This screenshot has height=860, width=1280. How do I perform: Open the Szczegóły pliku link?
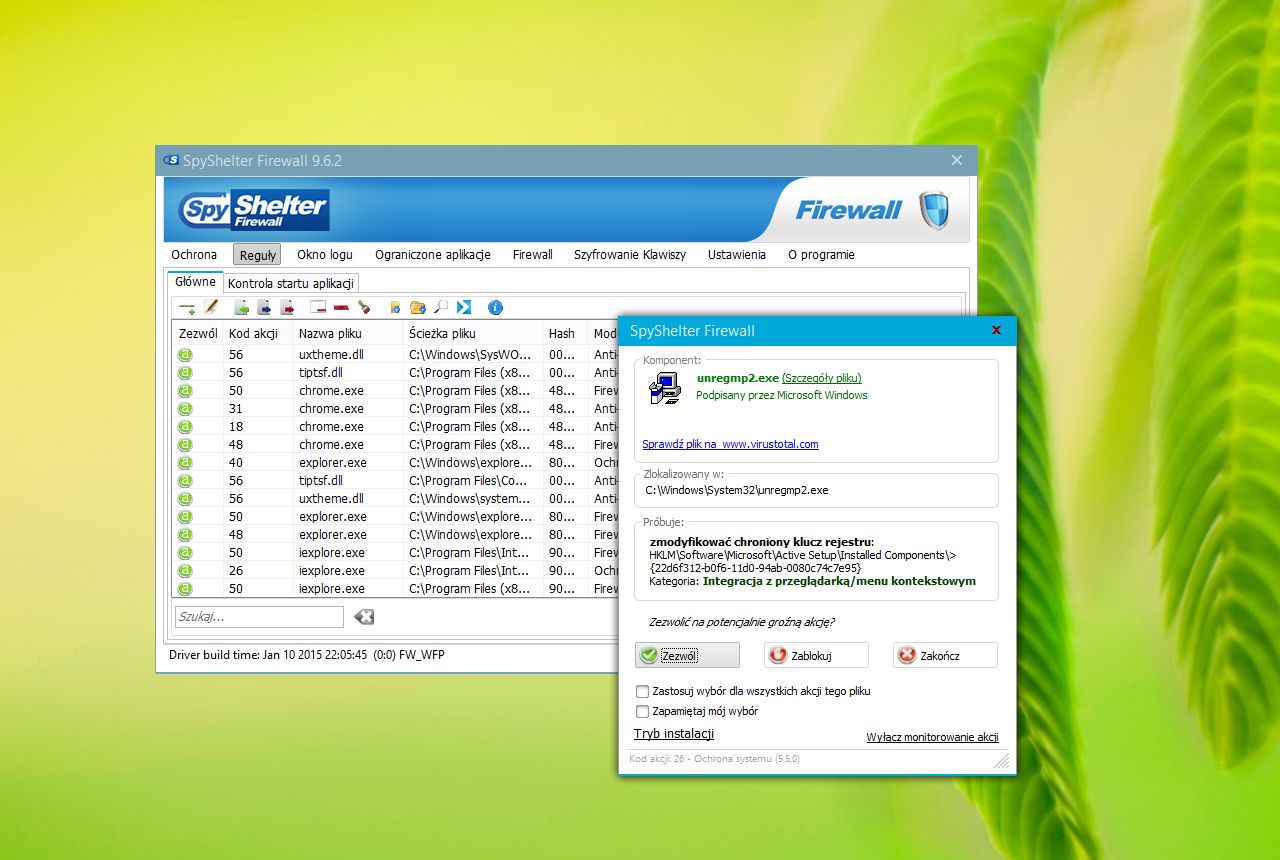(821, 378)
